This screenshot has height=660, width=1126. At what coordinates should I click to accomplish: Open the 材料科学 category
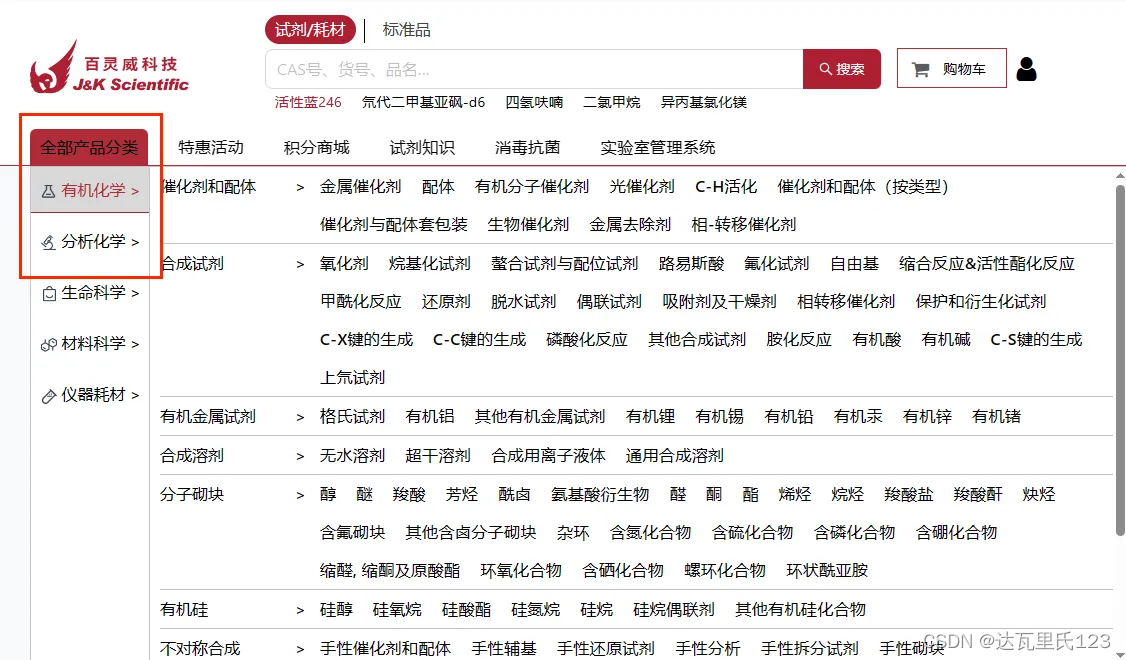(x=90, y=343)
